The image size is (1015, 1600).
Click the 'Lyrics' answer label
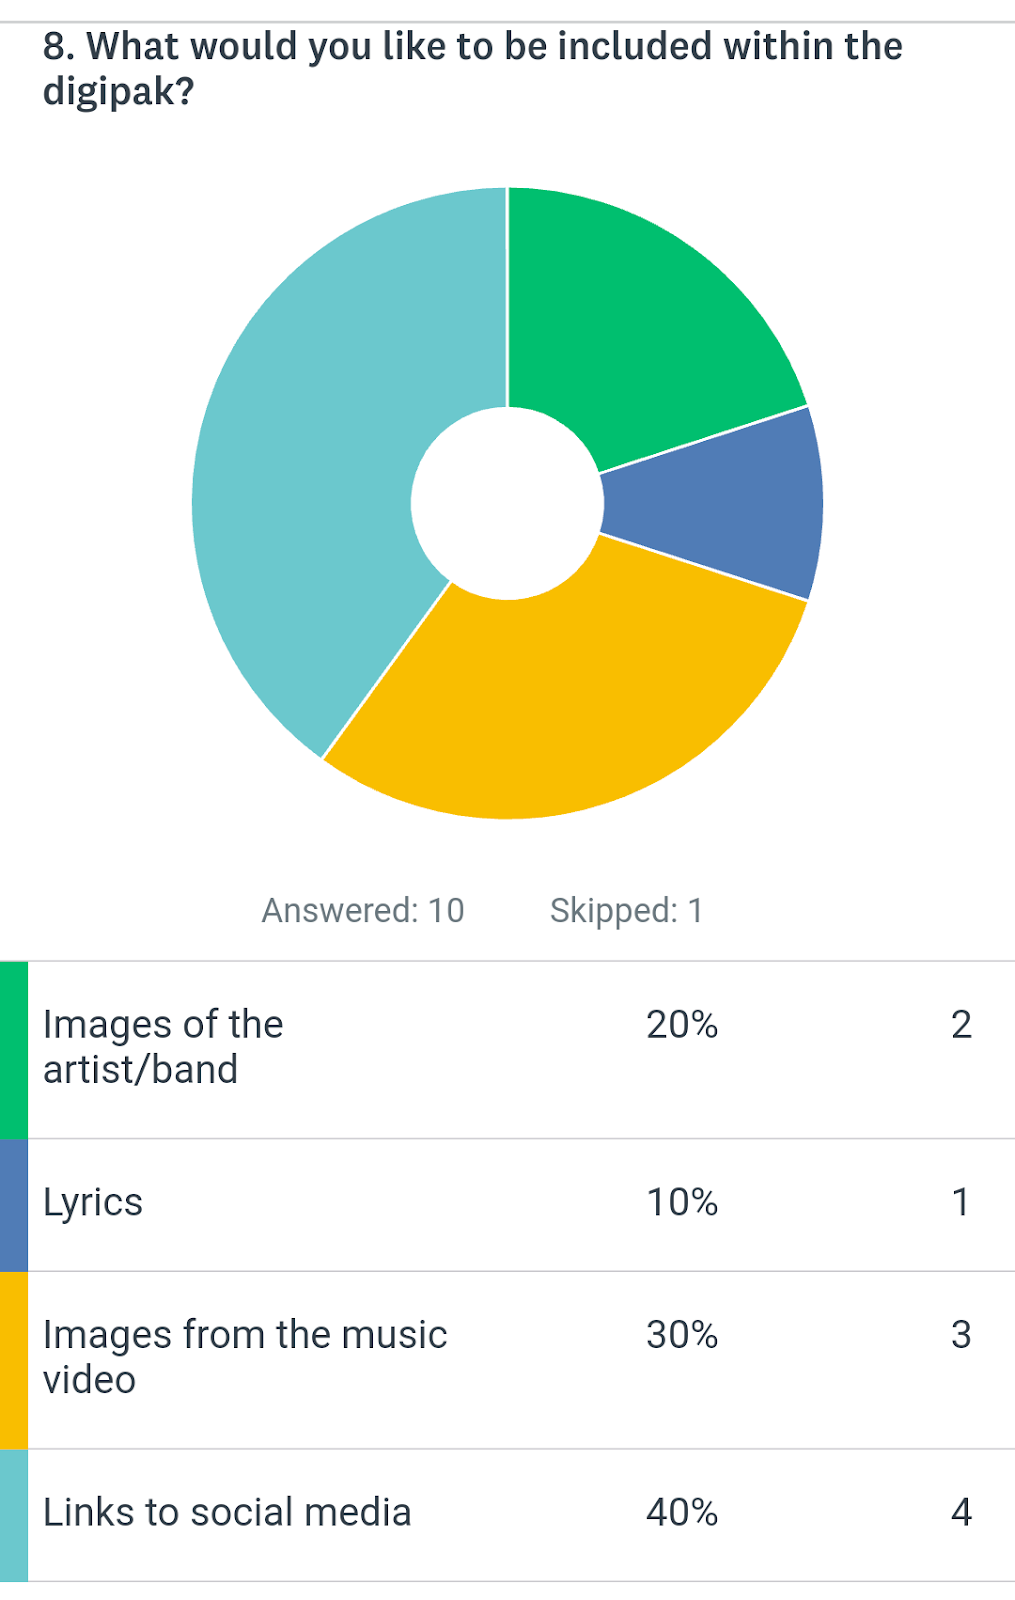pos(93,1202)
